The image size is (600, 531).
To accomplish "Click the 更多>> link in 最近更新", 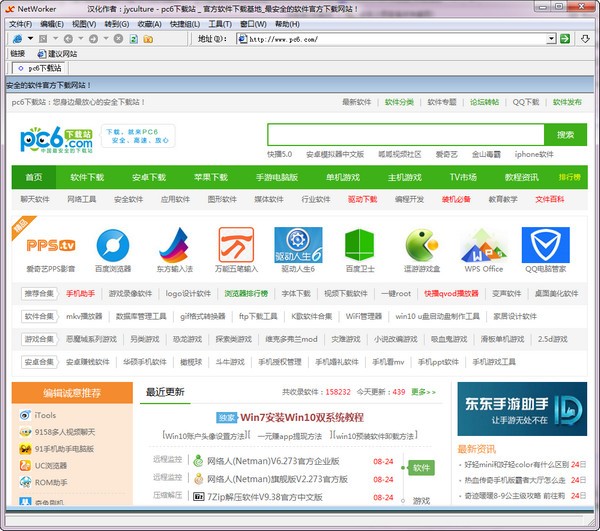I will click(x=423, y=392).
